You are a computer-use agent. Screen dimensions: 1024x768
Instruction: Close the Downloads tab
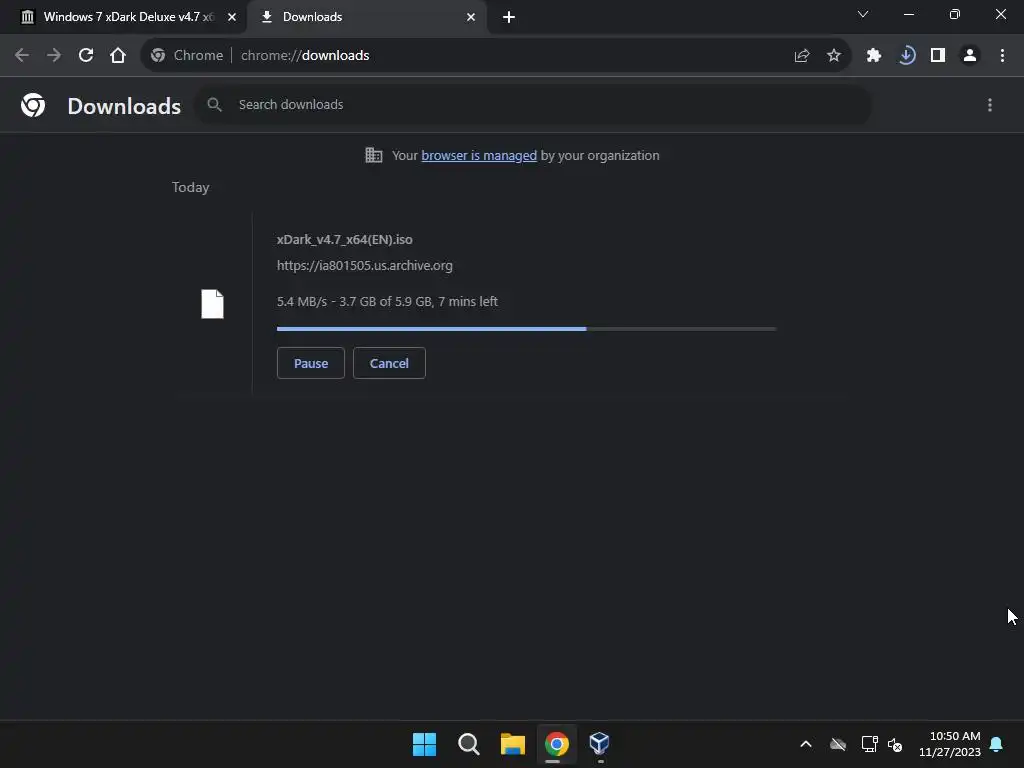coord(471,17)
